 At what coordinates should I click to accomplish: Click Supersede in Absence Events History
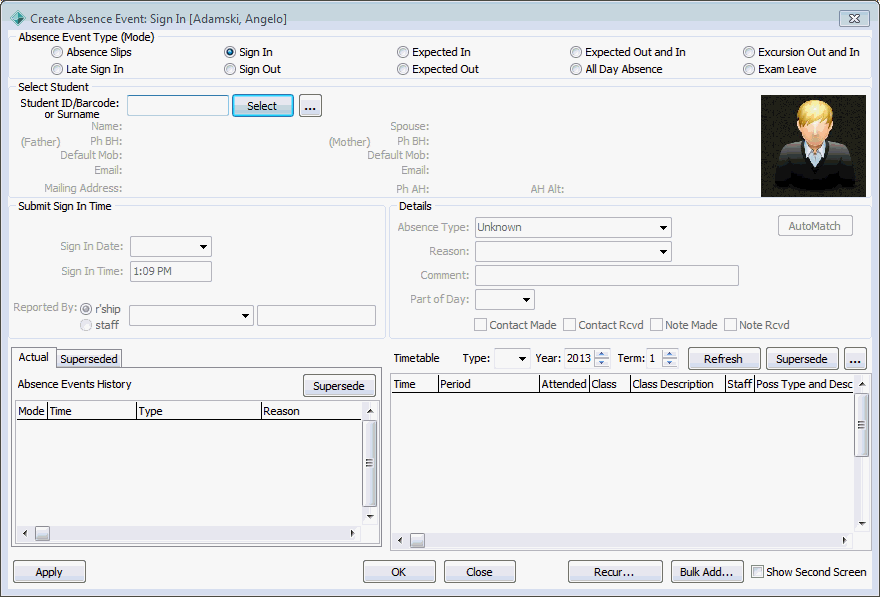pyautogui.click(x=339, y=386)
